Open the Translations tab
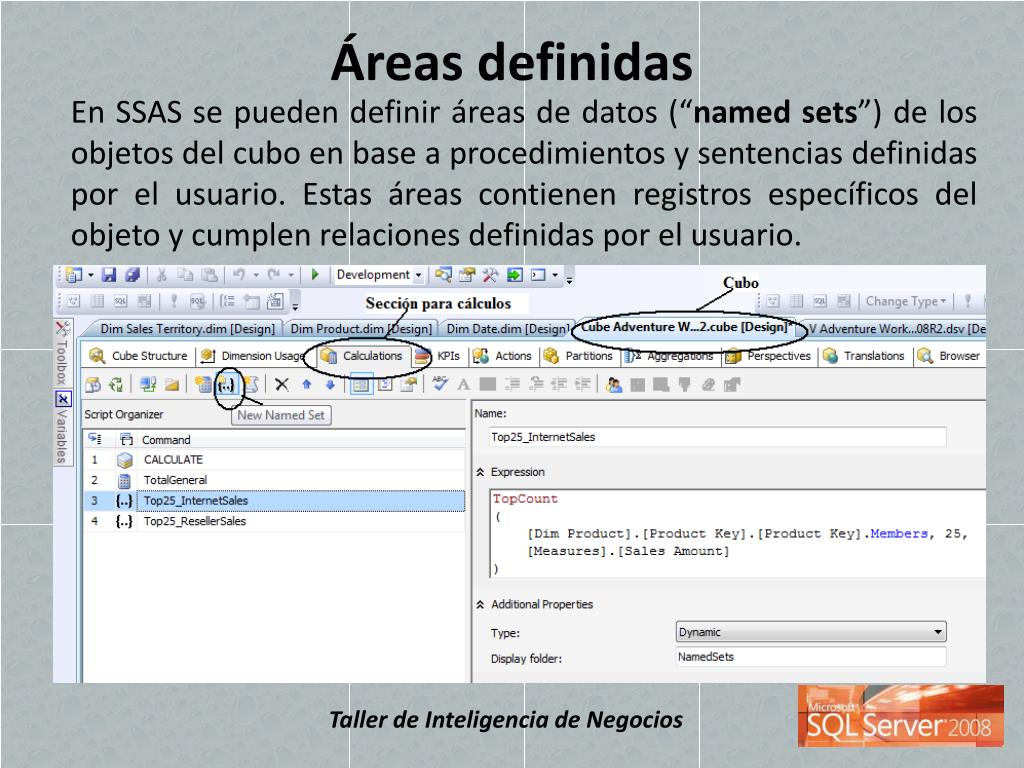Screen dimensions: 1024x768 tap(864, 356)
